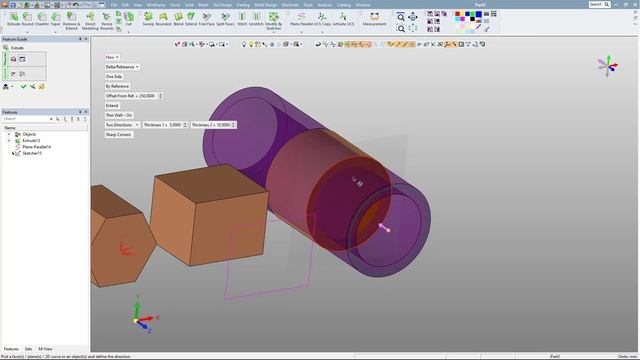
Task: Select the Blend face tool
Action: [178, 19]
